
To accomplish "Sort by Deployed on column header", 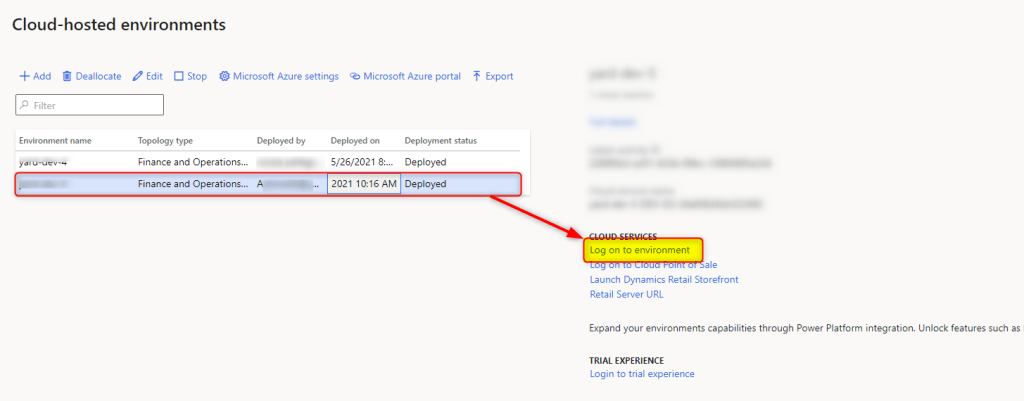I will pyautogui.click(x=355, y=141).
